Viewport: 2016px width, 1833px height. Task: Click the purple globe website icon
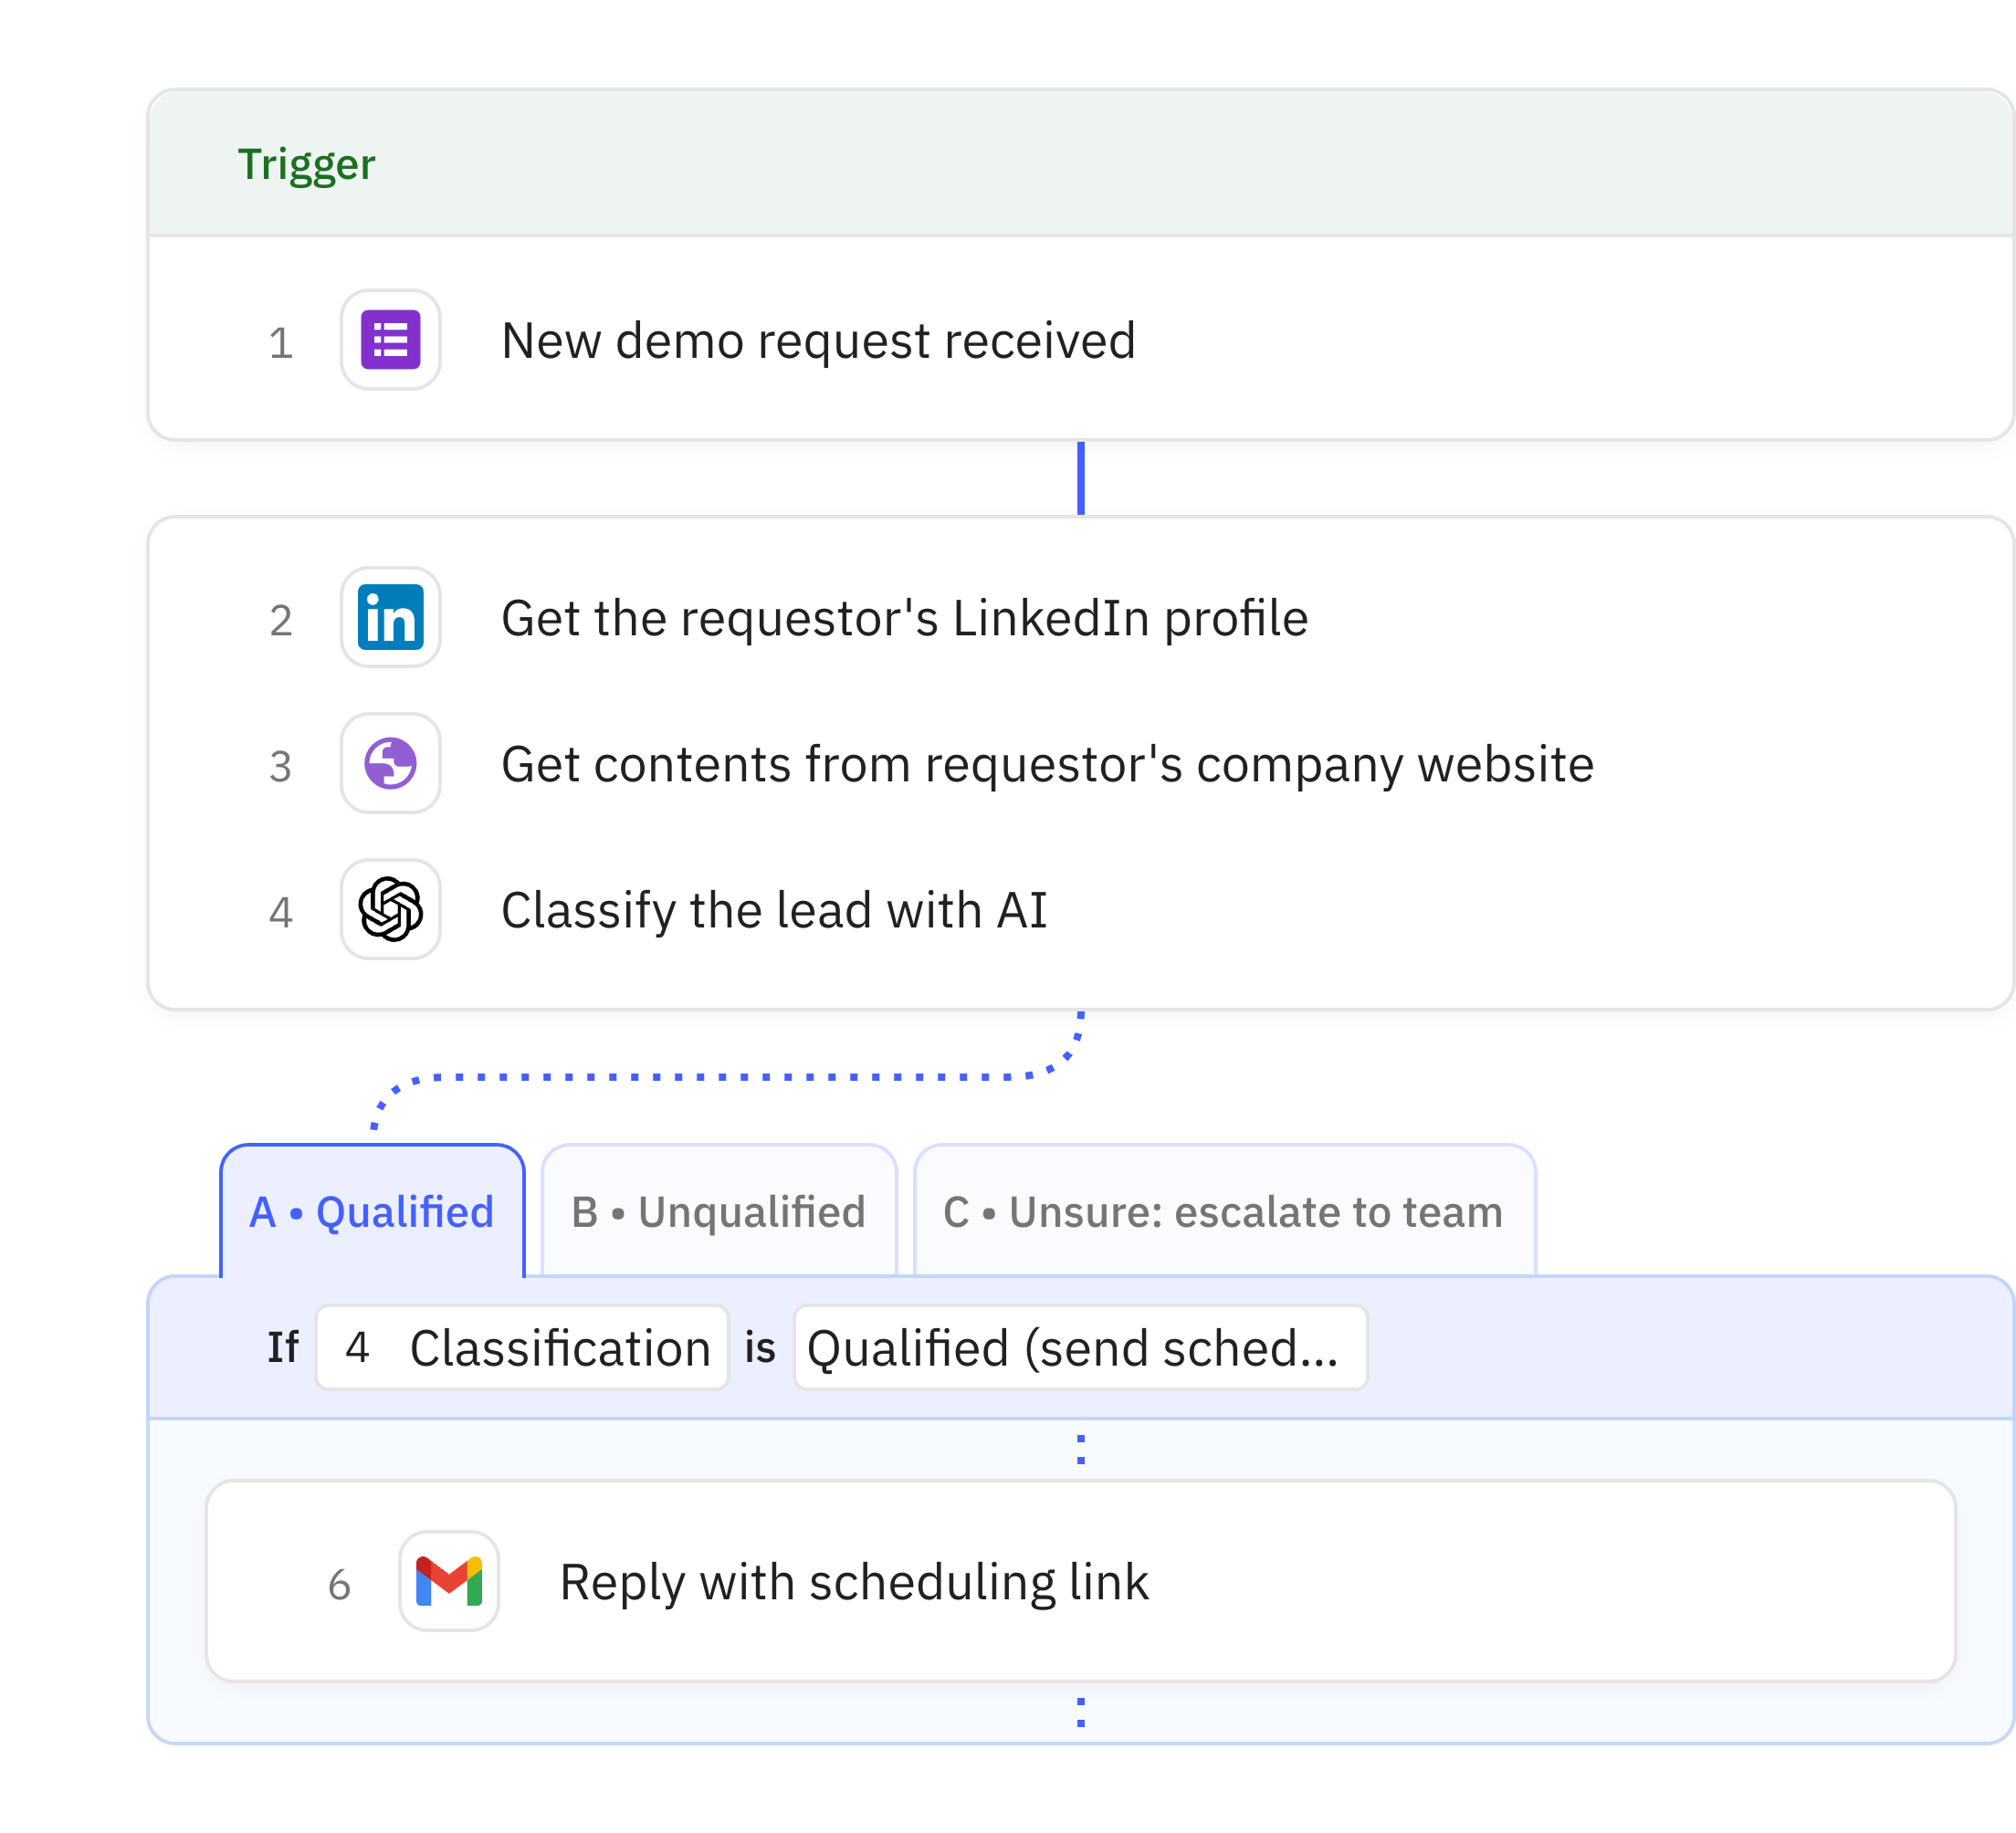click(390, 764)
